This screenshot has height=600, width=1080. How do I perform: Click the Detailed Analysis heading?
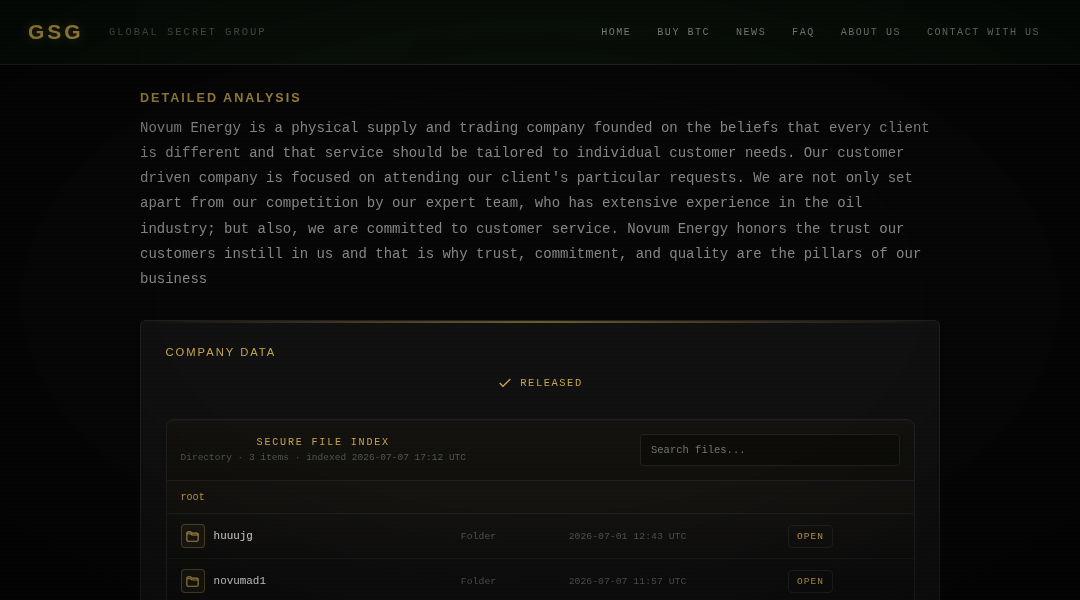(220, 98)
